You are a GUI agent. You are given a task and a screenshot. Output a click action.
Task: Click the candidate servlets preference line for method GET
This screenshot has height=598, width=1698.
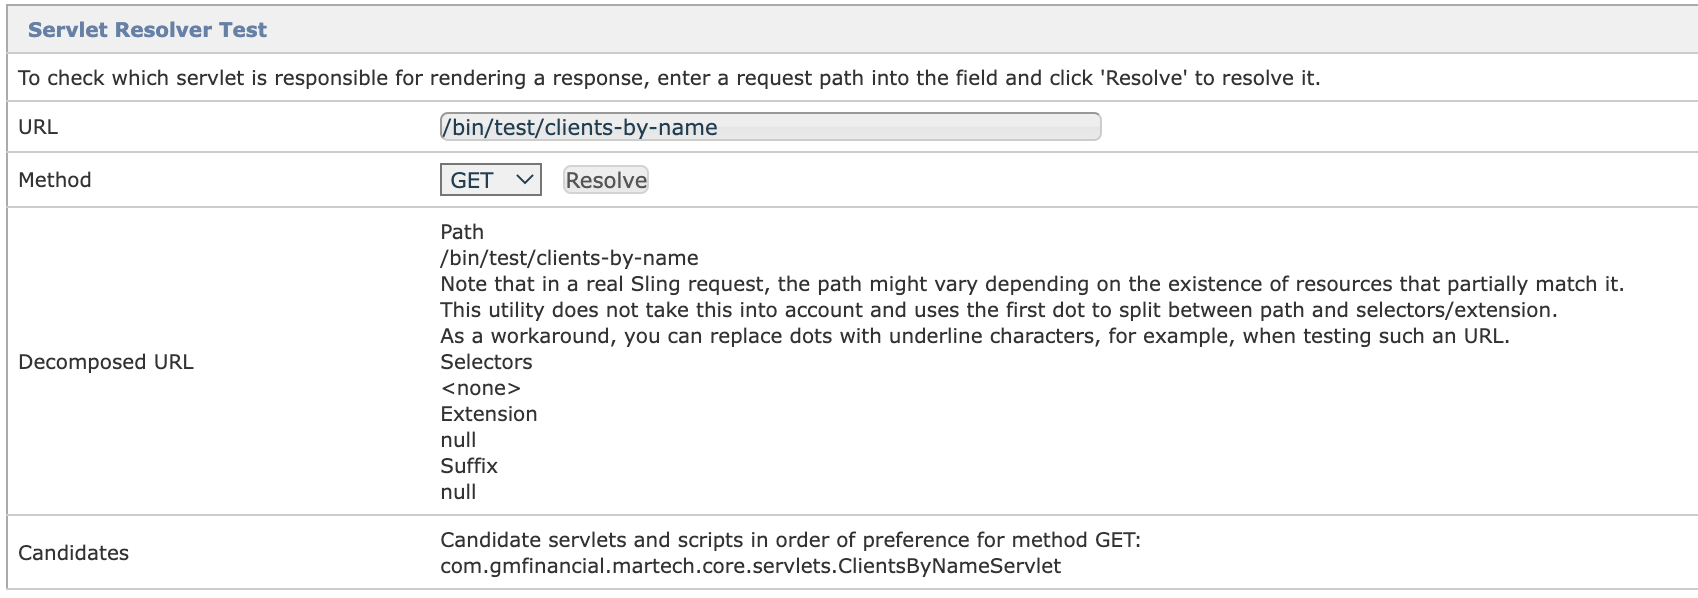[x=793, y=540]
